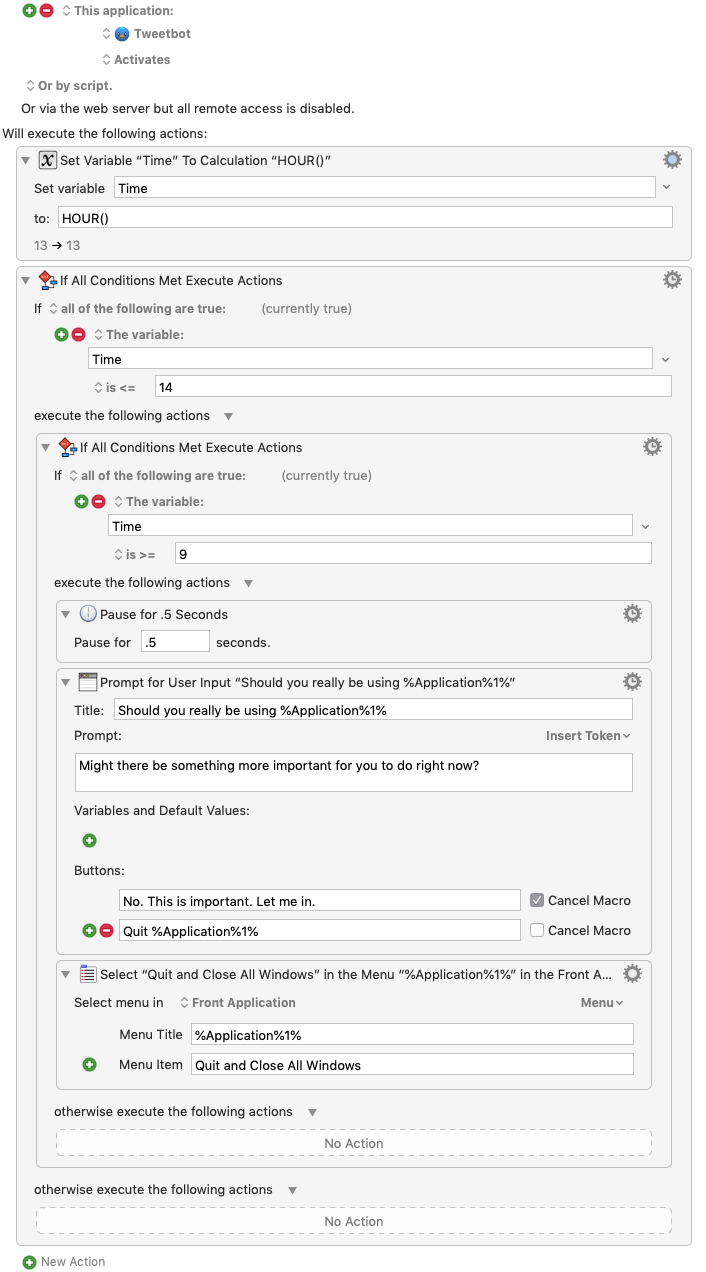Open the Insert Token dropdown
Screen dimensions: 706x1272
coord(587,736)
